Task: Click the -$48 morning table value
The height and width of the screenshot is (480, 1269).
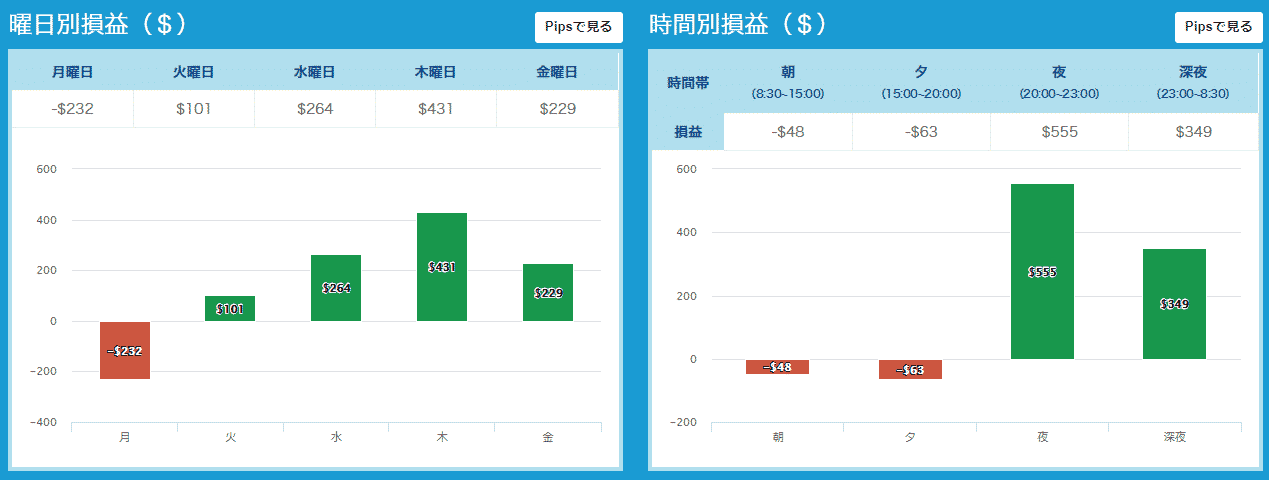Action: [788, 132]
